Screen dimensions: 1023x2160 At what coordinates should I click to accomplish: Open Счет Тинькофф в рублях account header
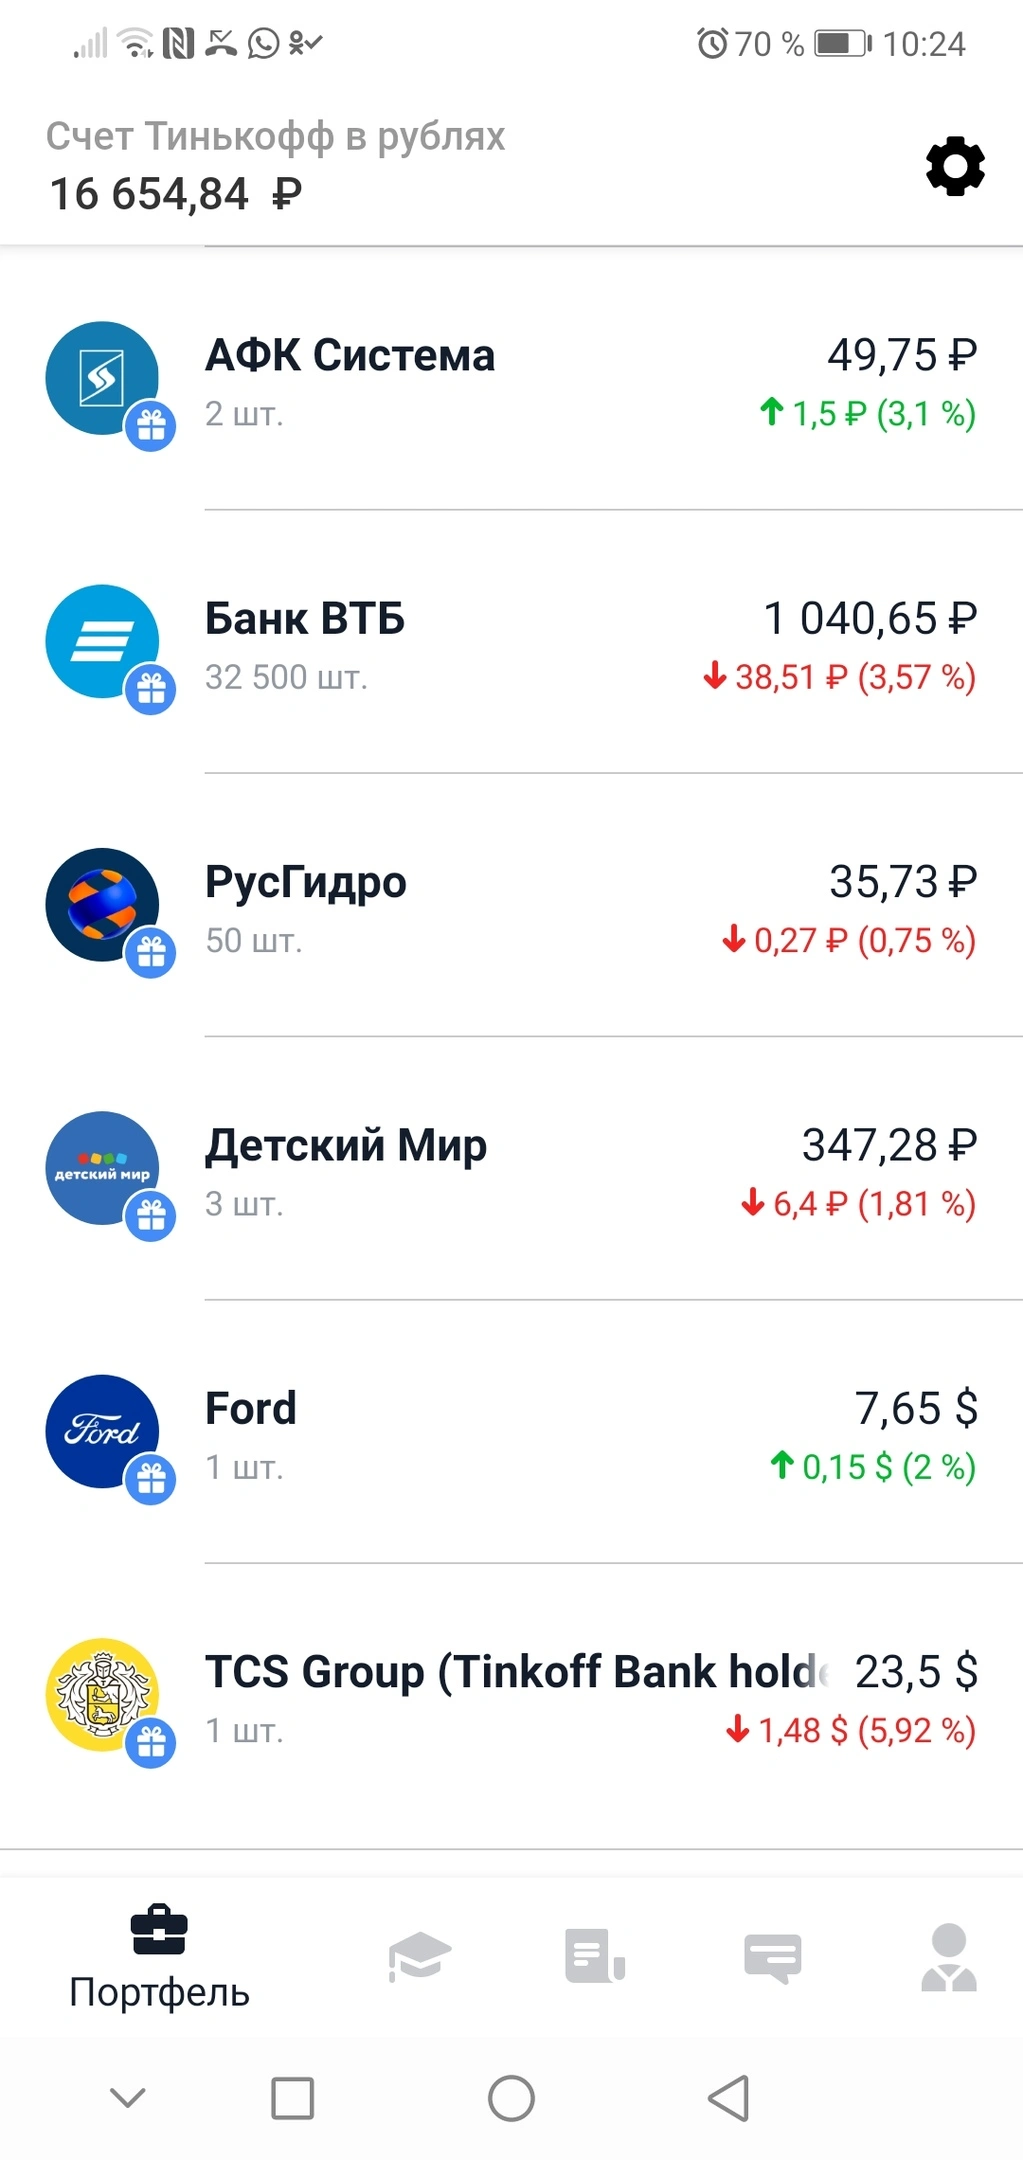pyautogui.click(x=276, y=166)
